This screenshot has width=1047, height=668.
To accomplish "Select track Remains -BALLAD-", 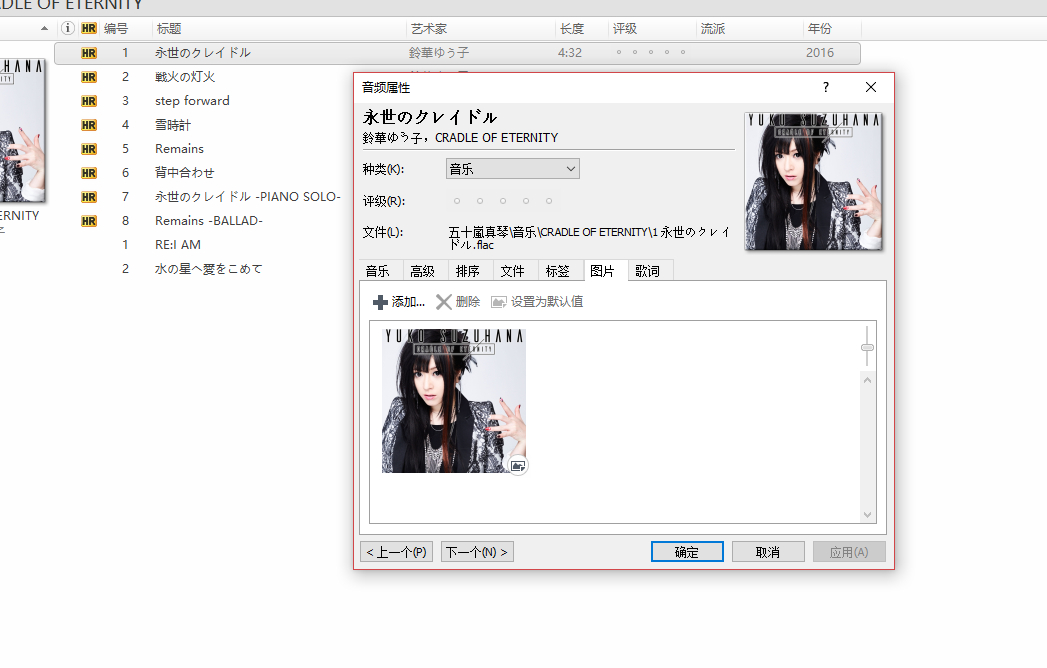I will coord(209,221).
